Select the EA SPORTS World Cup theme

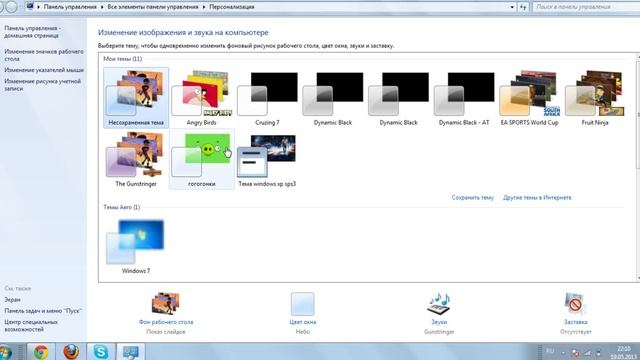[x=529, y=98]
